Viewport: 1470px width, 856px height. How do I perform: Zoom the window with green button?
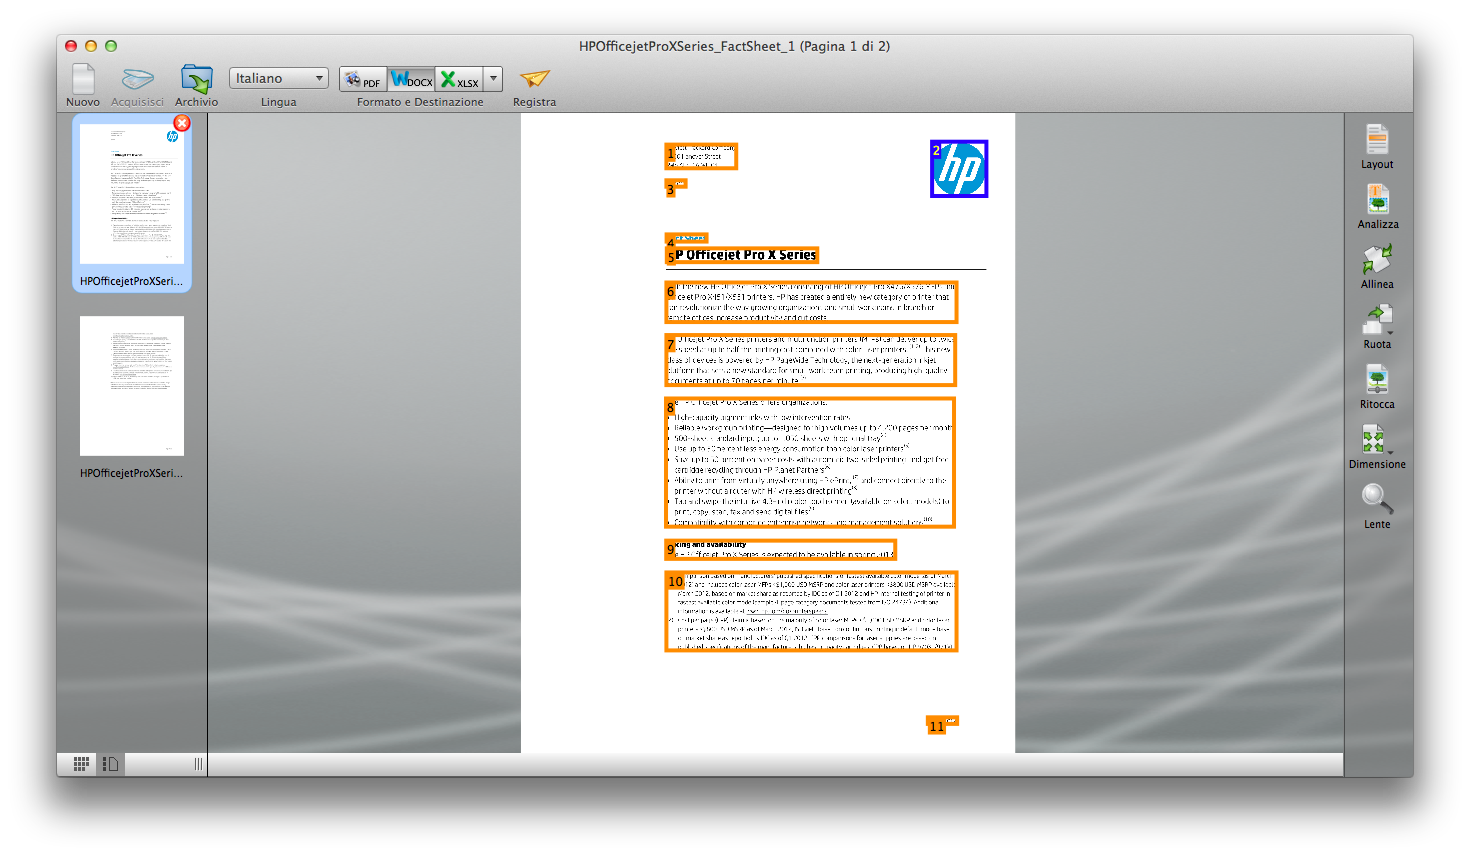[x=111, y=46]
